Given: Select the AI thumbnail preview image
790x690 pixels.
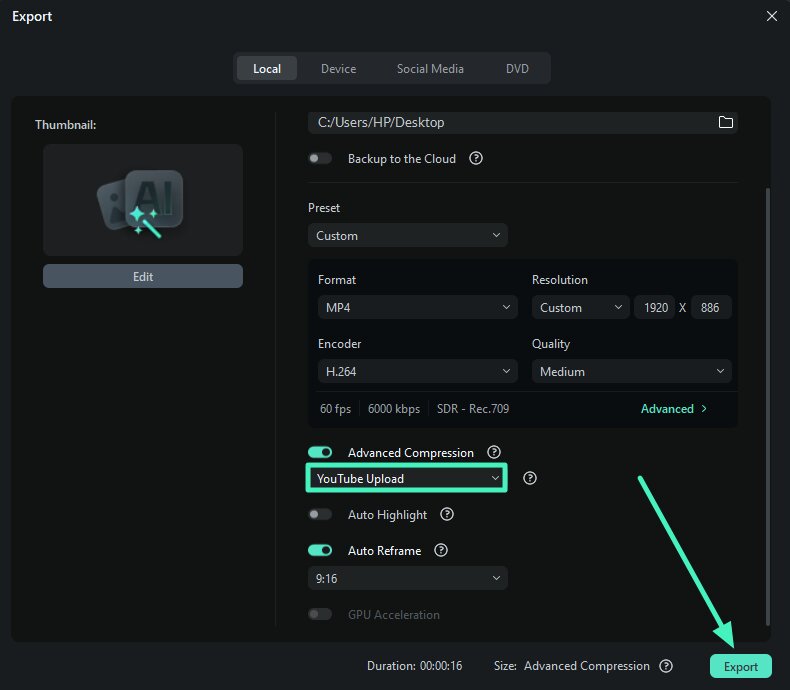Looking at the screenshot, I should click(143, 200).
